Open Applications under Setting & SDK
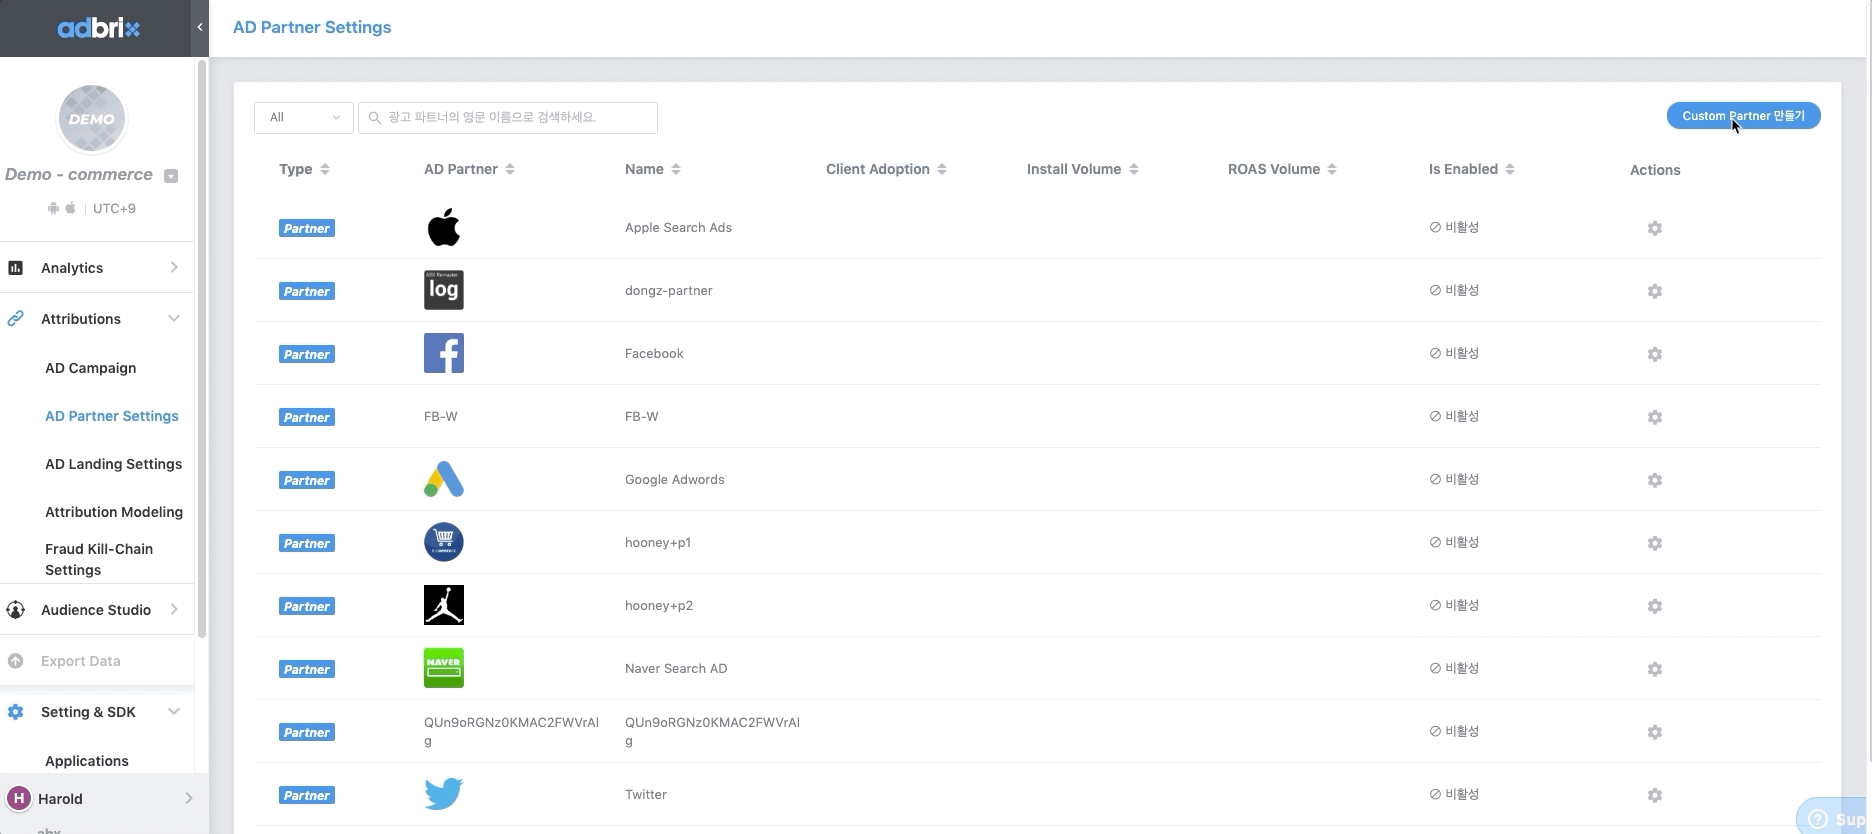This screenshot has height=834, width=1872. 87,761
